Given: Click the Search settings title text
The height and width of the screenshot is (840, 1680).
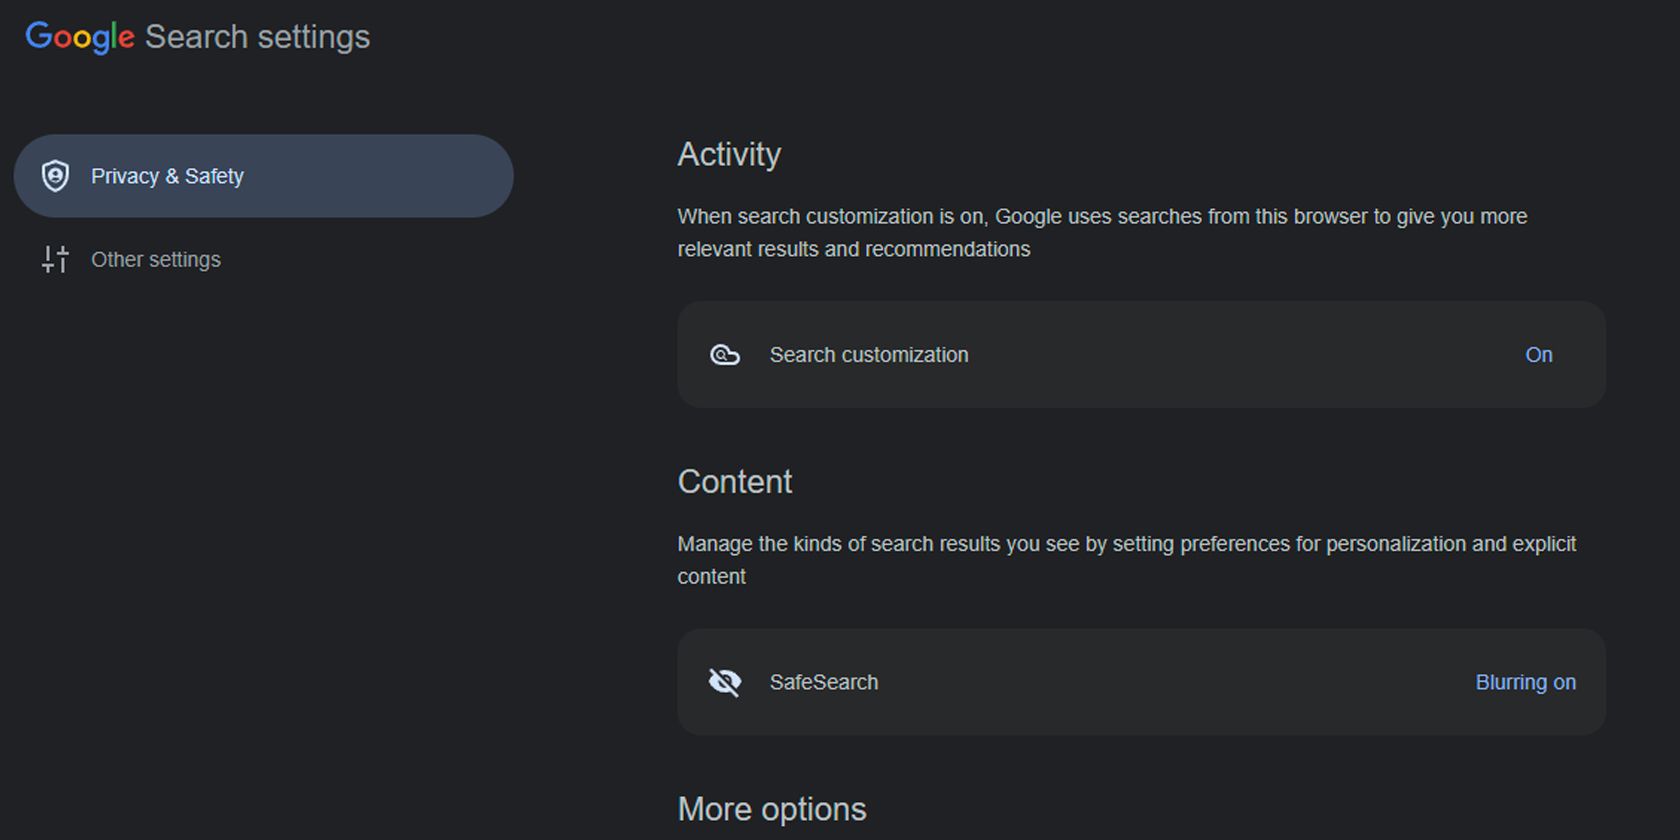Looking at the screenshot, I should pyautogui.click(x=258, y=36).
